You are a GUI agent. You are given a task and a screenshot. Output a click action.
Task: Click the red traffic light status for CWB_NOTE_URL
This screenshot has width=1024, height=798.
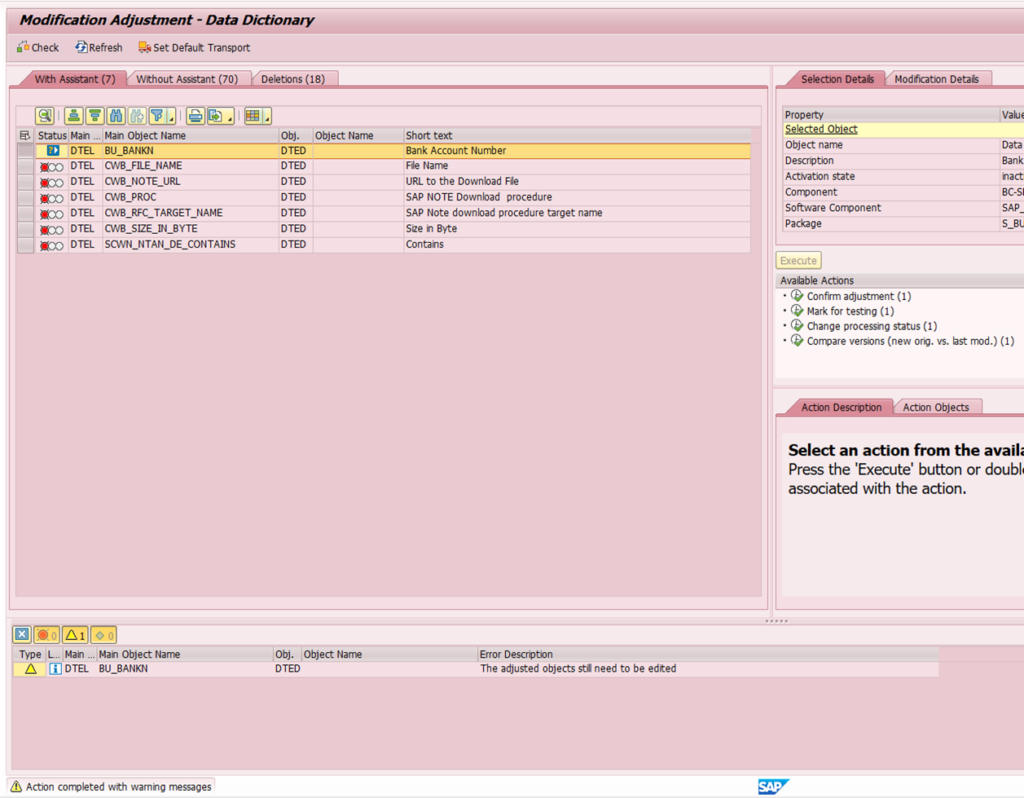click(x=52, y=182)
